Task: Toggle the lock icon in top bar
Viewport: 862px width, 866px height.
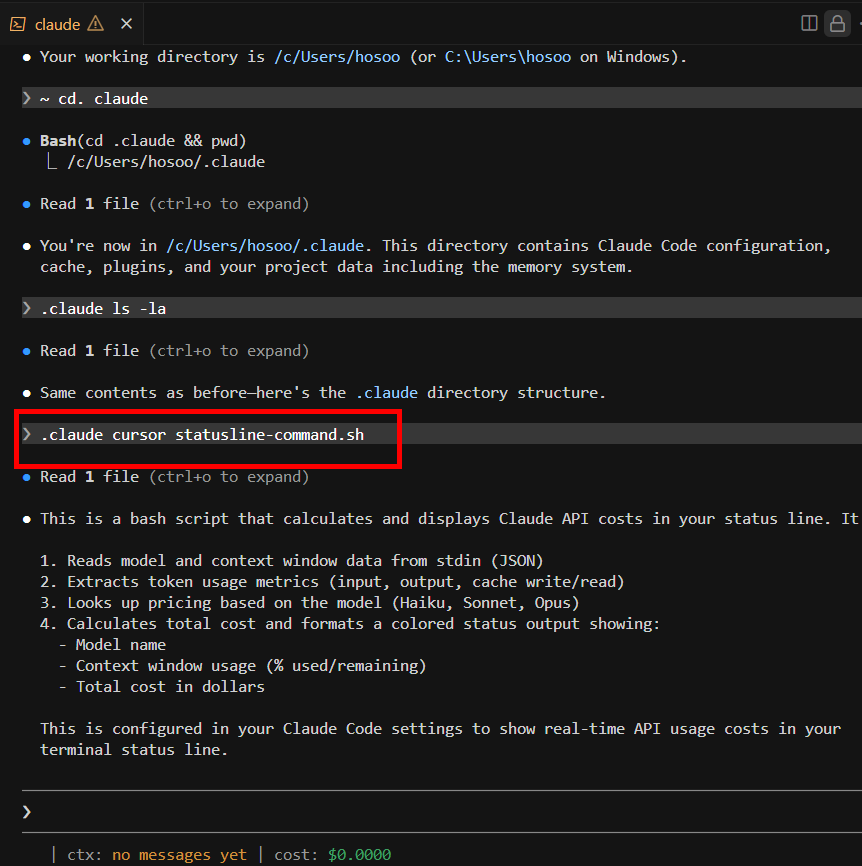Action: 837,24
